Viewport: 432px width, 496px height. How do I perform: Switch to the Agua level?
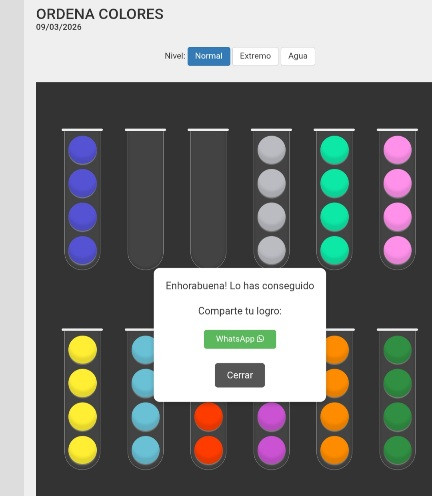point(298,56)
